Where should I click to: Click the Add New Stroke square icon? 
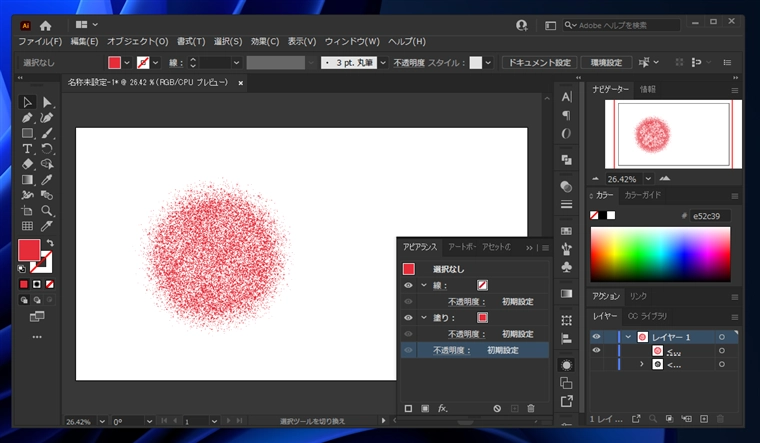408,409
